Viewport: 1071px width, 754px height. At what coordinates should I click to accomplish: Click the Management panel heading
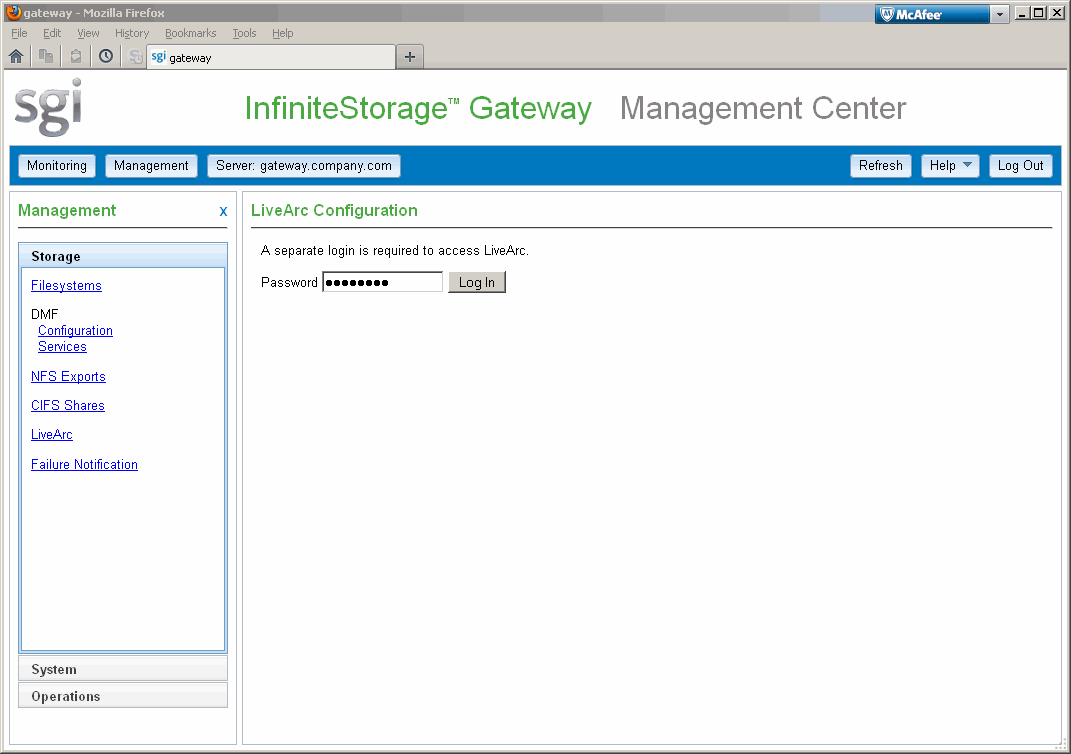67,210
